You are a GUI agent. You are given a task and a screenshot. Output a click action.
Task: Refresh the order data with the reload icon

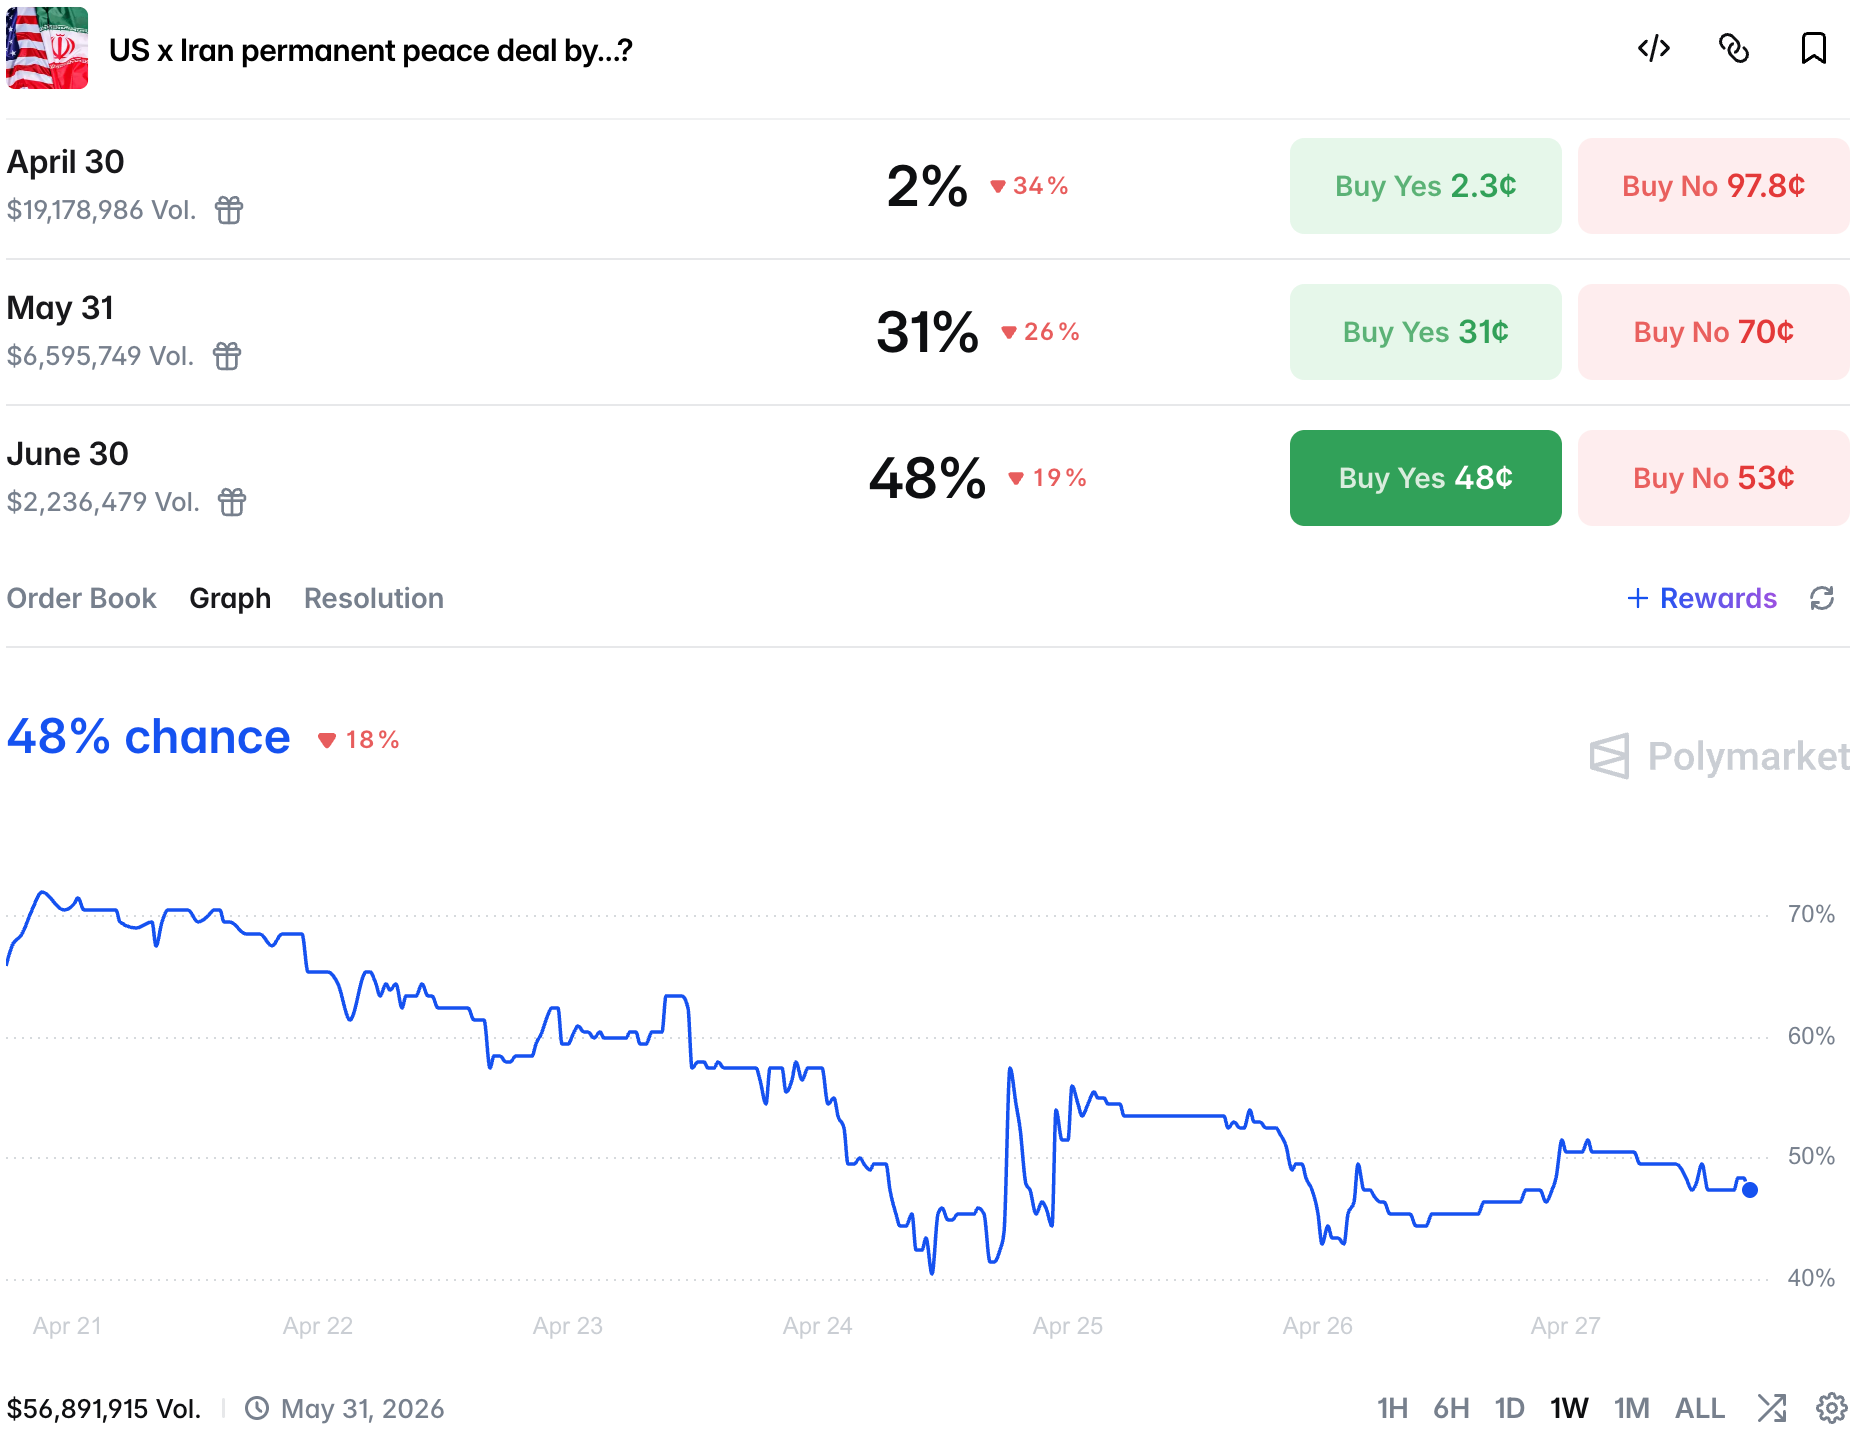coord(1822,598)
